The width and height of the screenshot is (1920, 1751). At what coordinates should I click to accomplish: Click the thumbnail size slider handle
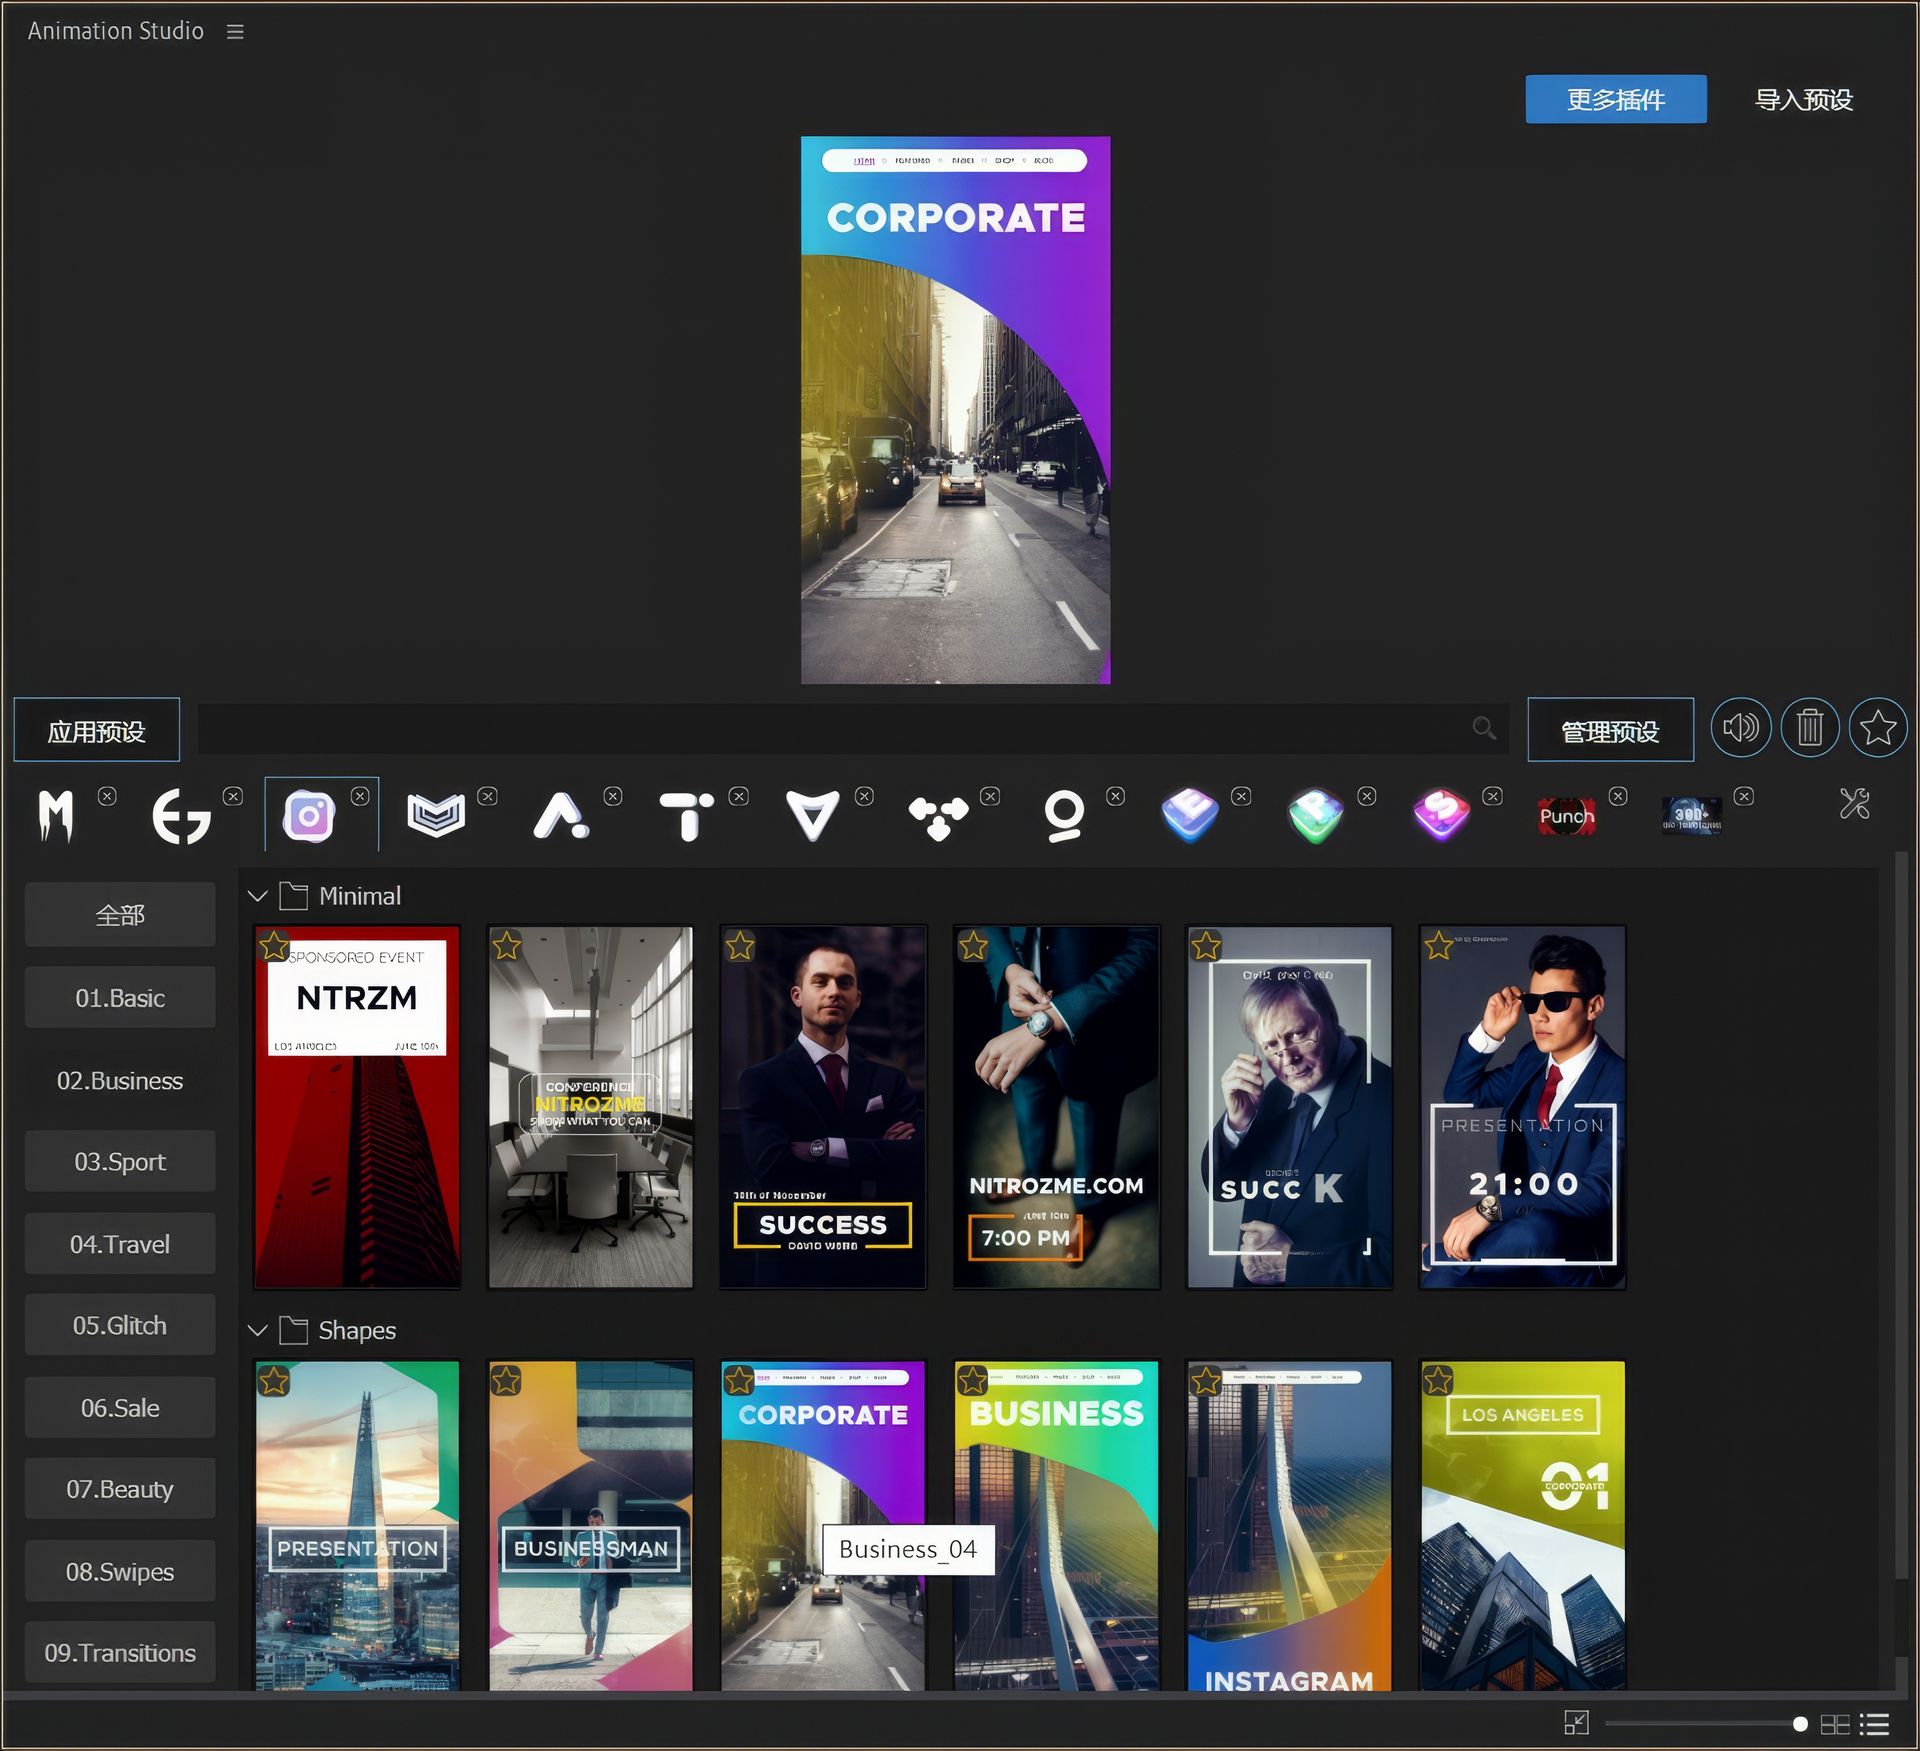1800,1724
